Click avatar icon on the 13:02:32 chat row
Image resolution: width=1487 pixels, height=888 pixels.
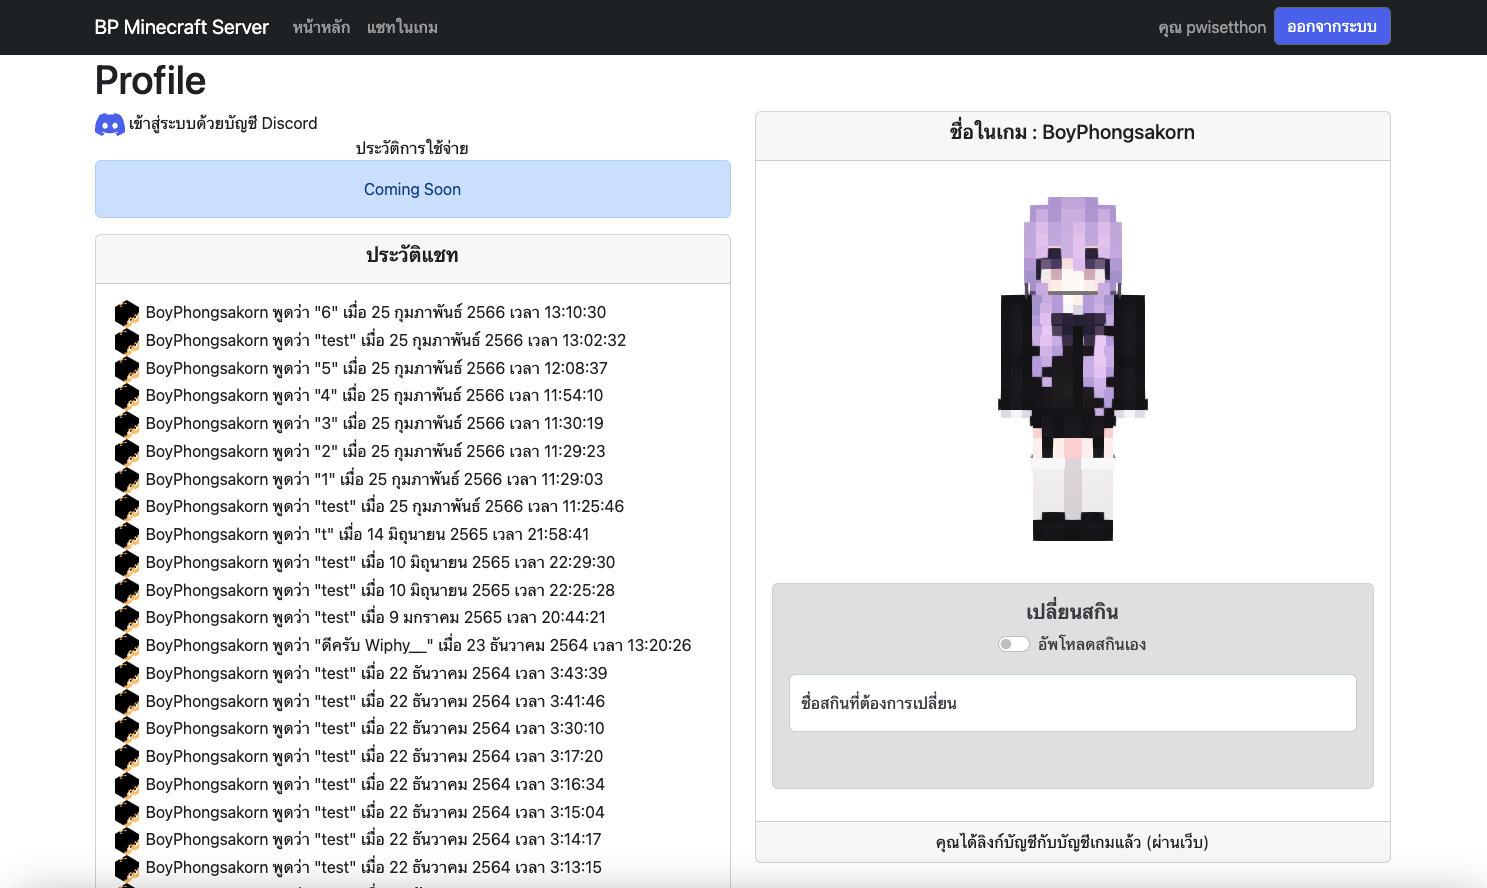coord(127,341)
